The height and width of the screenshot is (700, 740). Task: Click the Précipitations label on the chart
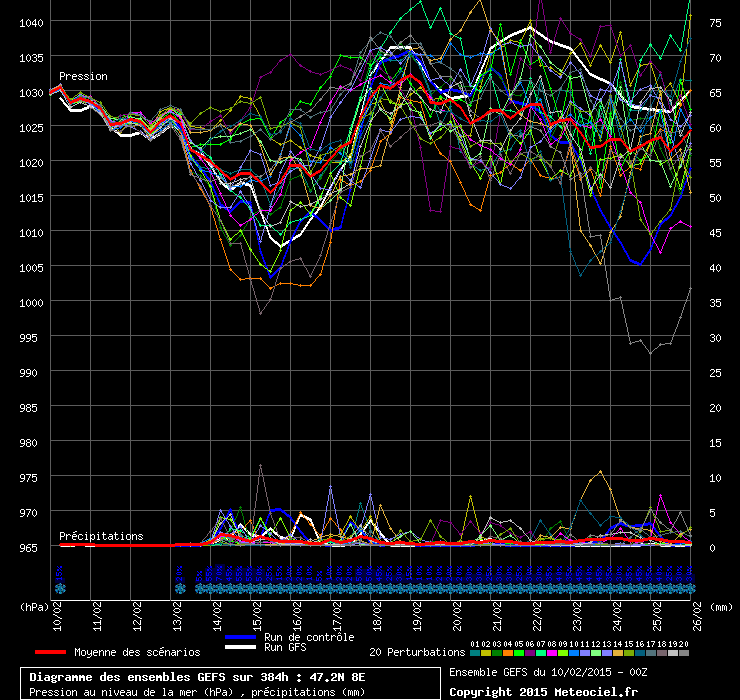tap(100, 537)
